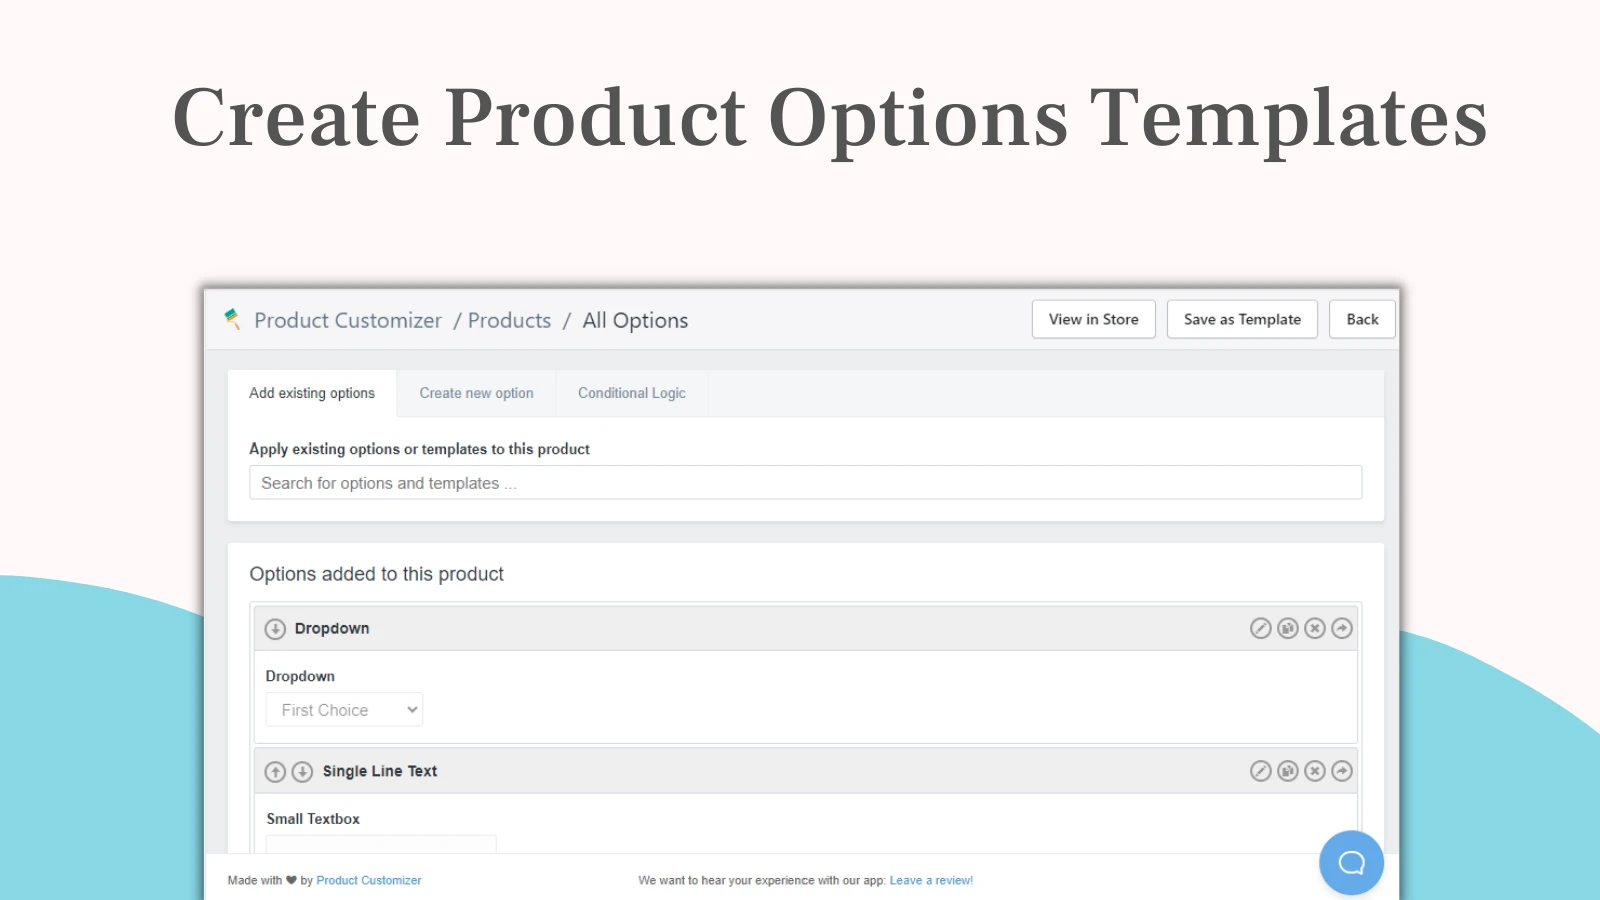The width and height of the screenshot is (1600, 900).
Task: Delete the Single Line Text option
Action: pyautogui.click(x=1315, y=771)
